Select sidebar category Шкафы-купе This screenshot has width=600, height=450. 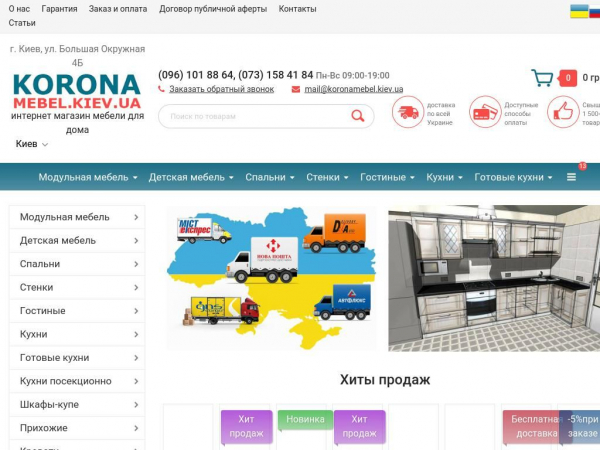[x=77, y=404]
